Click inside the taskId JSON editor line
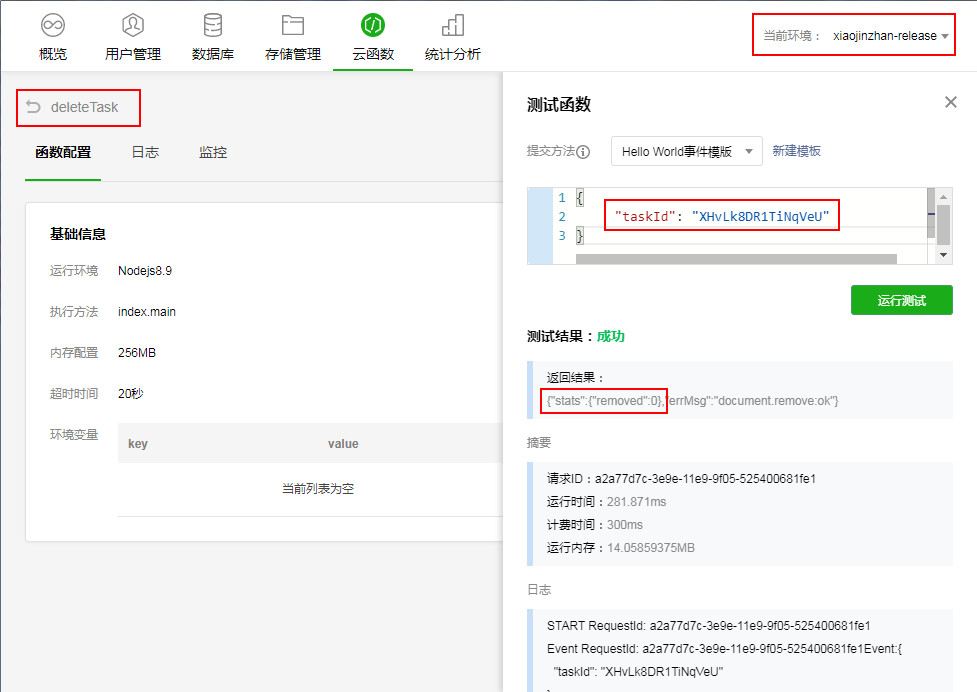 coord(722,216)
